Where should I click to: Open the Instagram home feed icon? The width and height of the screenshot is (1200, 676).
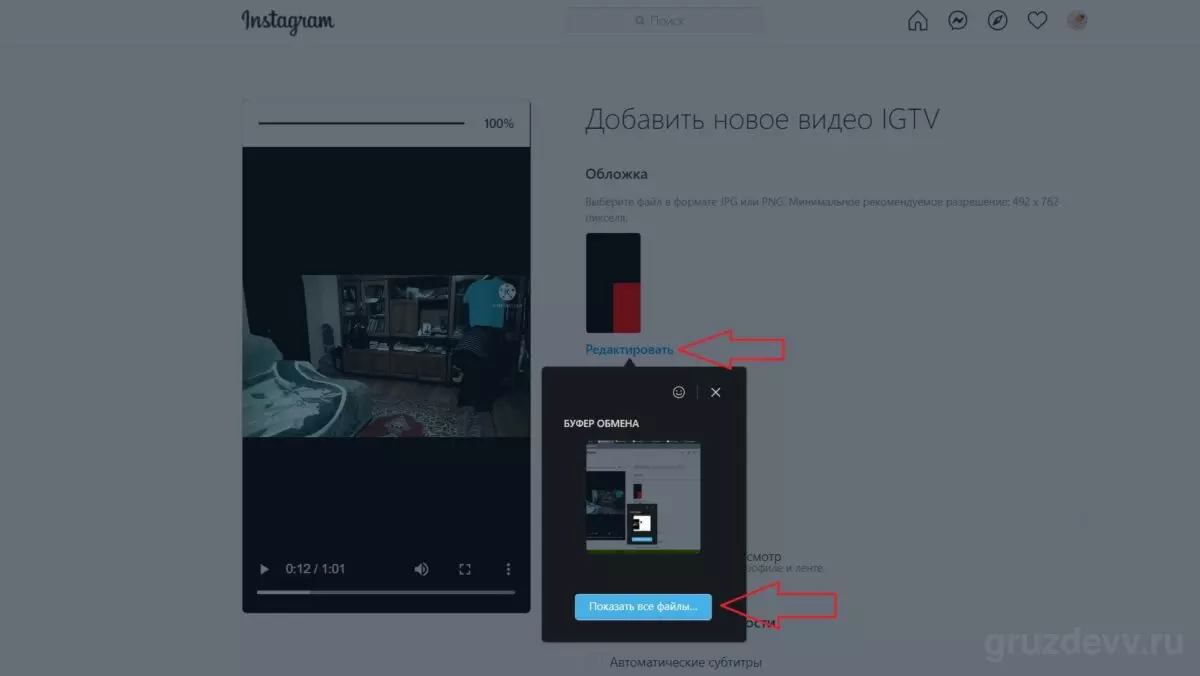click(x=917, y=21)
